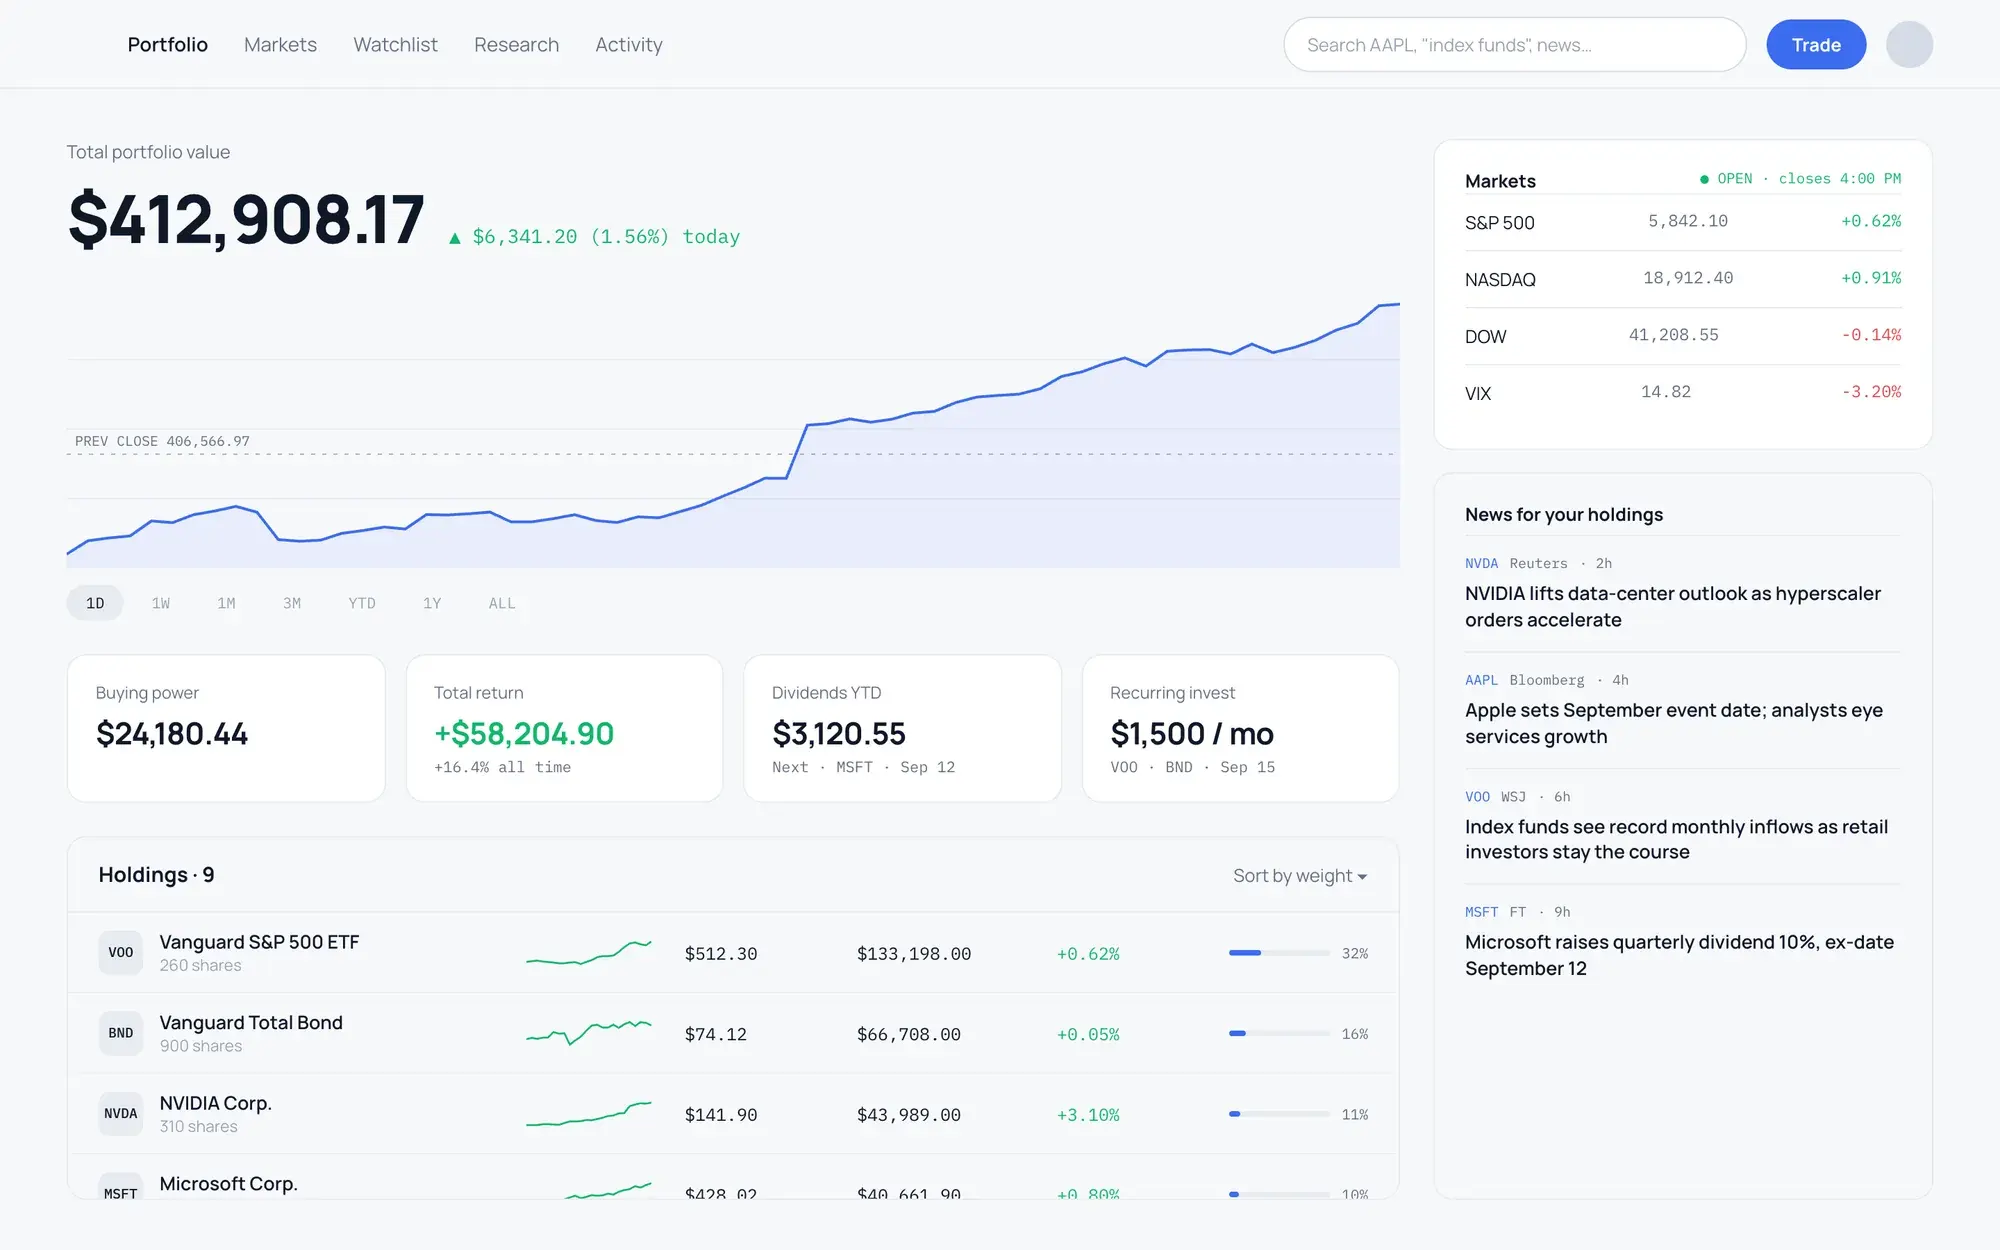Image resolution: width=2000 pixels, height=1250 pixels.
Task: Click the NVDA ticker badge in holdings
Action: tap(120, 1114)
